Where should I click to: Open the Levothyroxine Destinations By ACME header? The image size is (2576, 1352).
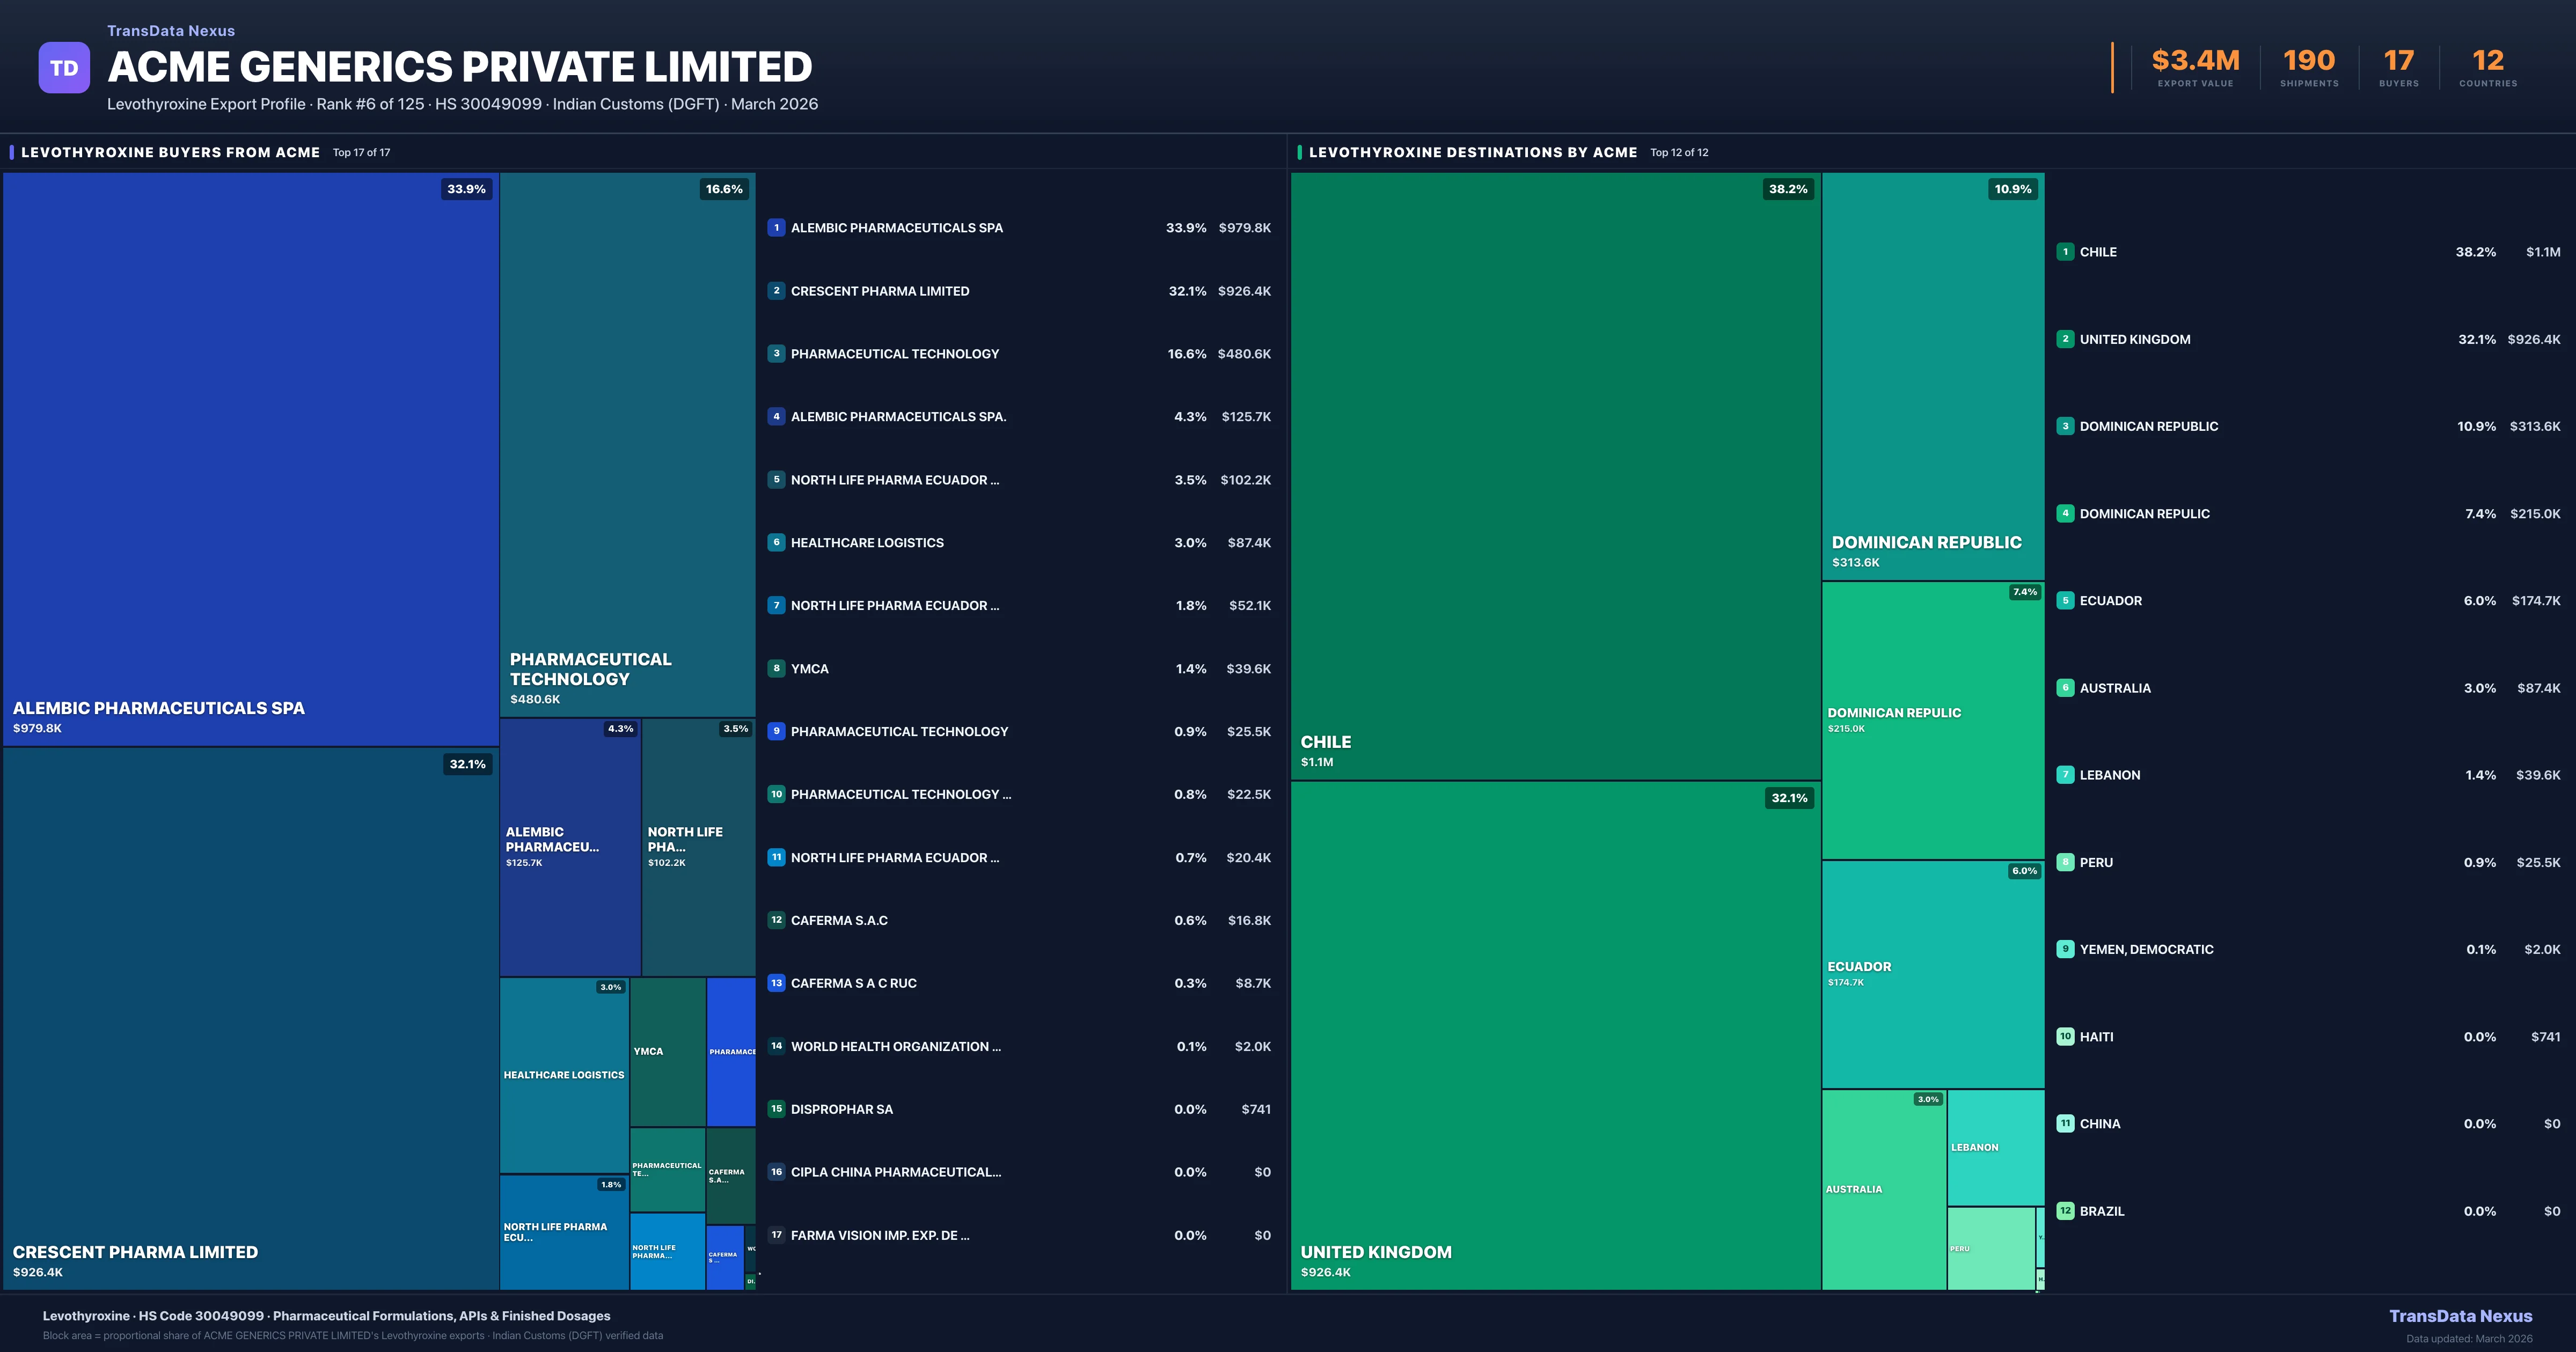1472,152
